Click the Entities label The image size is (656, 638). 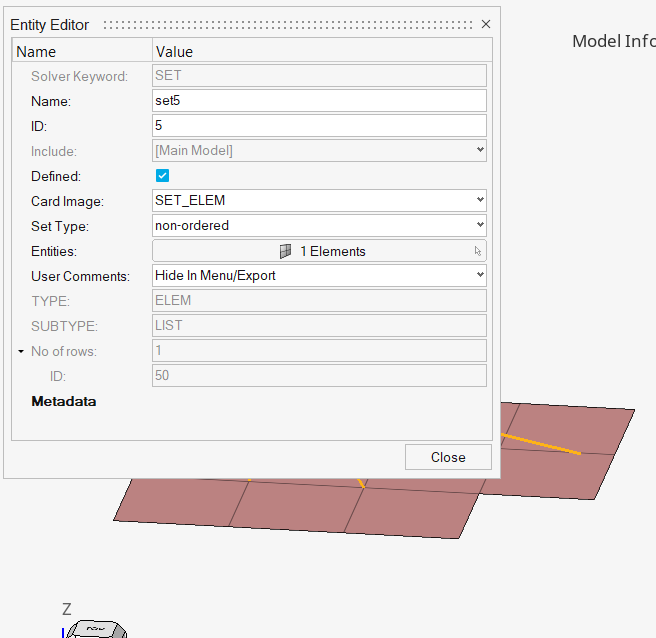click(54, 251)
